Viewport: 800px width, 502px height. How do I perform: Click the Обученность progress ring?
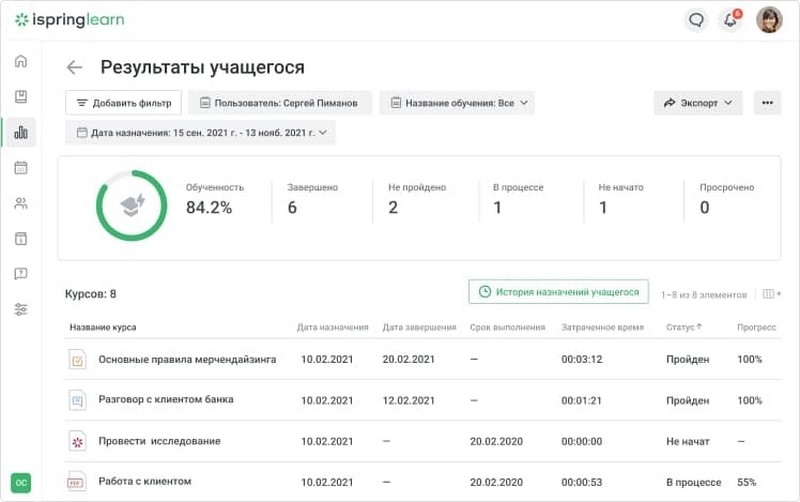[132, 206]
